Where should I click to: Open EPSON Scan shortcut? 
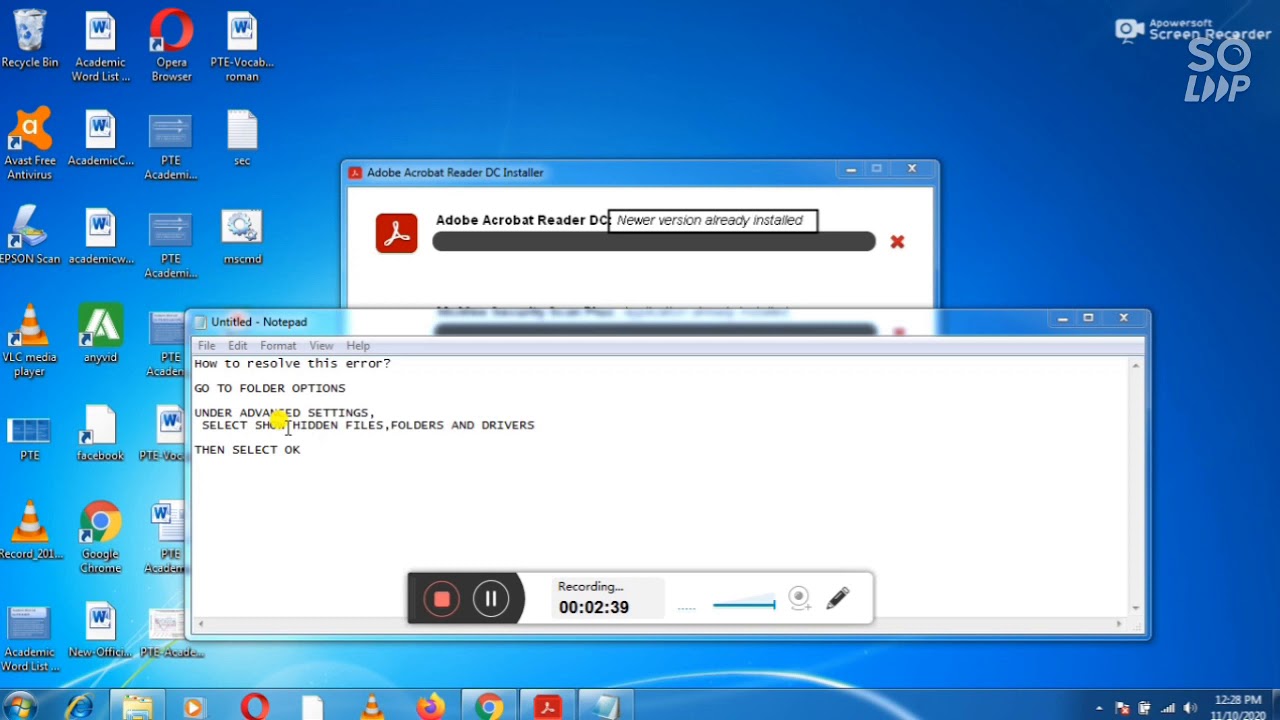click(29, 236)
